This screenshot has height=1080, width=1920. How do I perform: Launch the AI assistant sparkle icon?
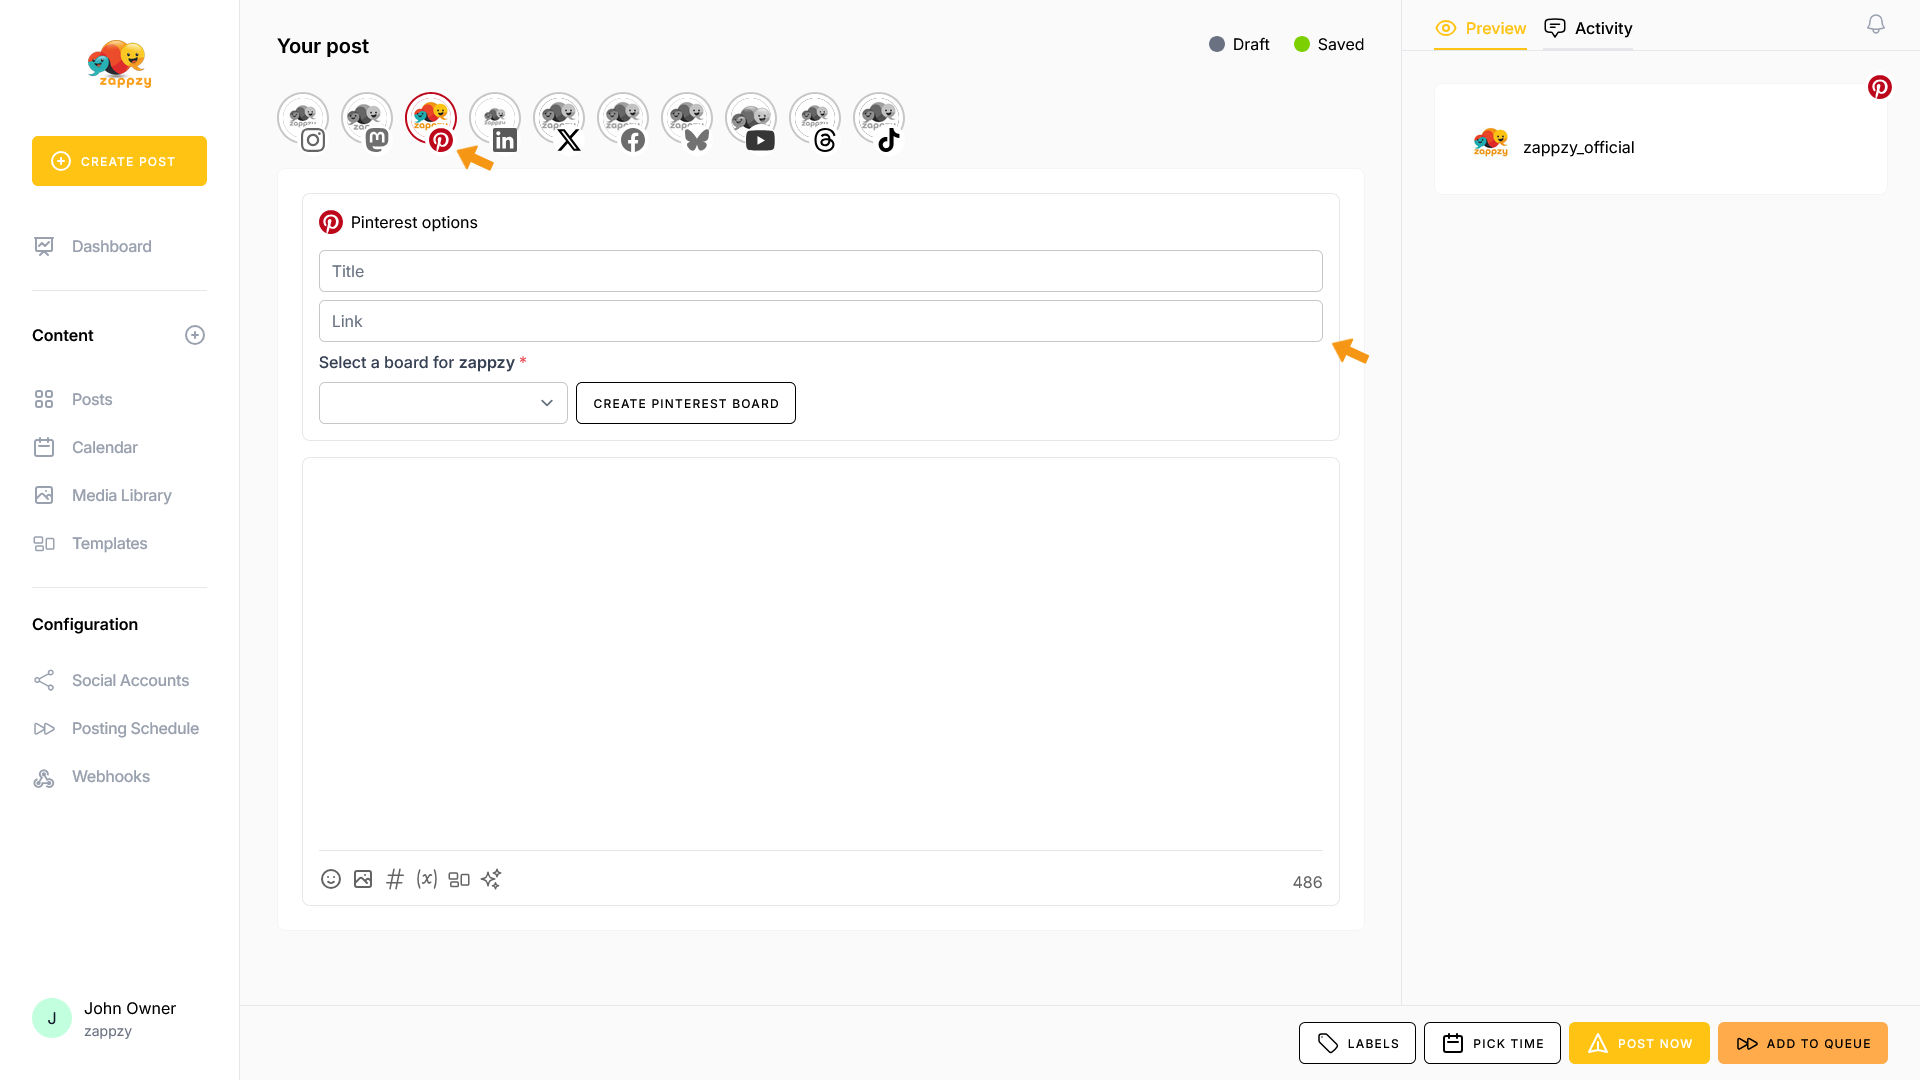[491, 879]
